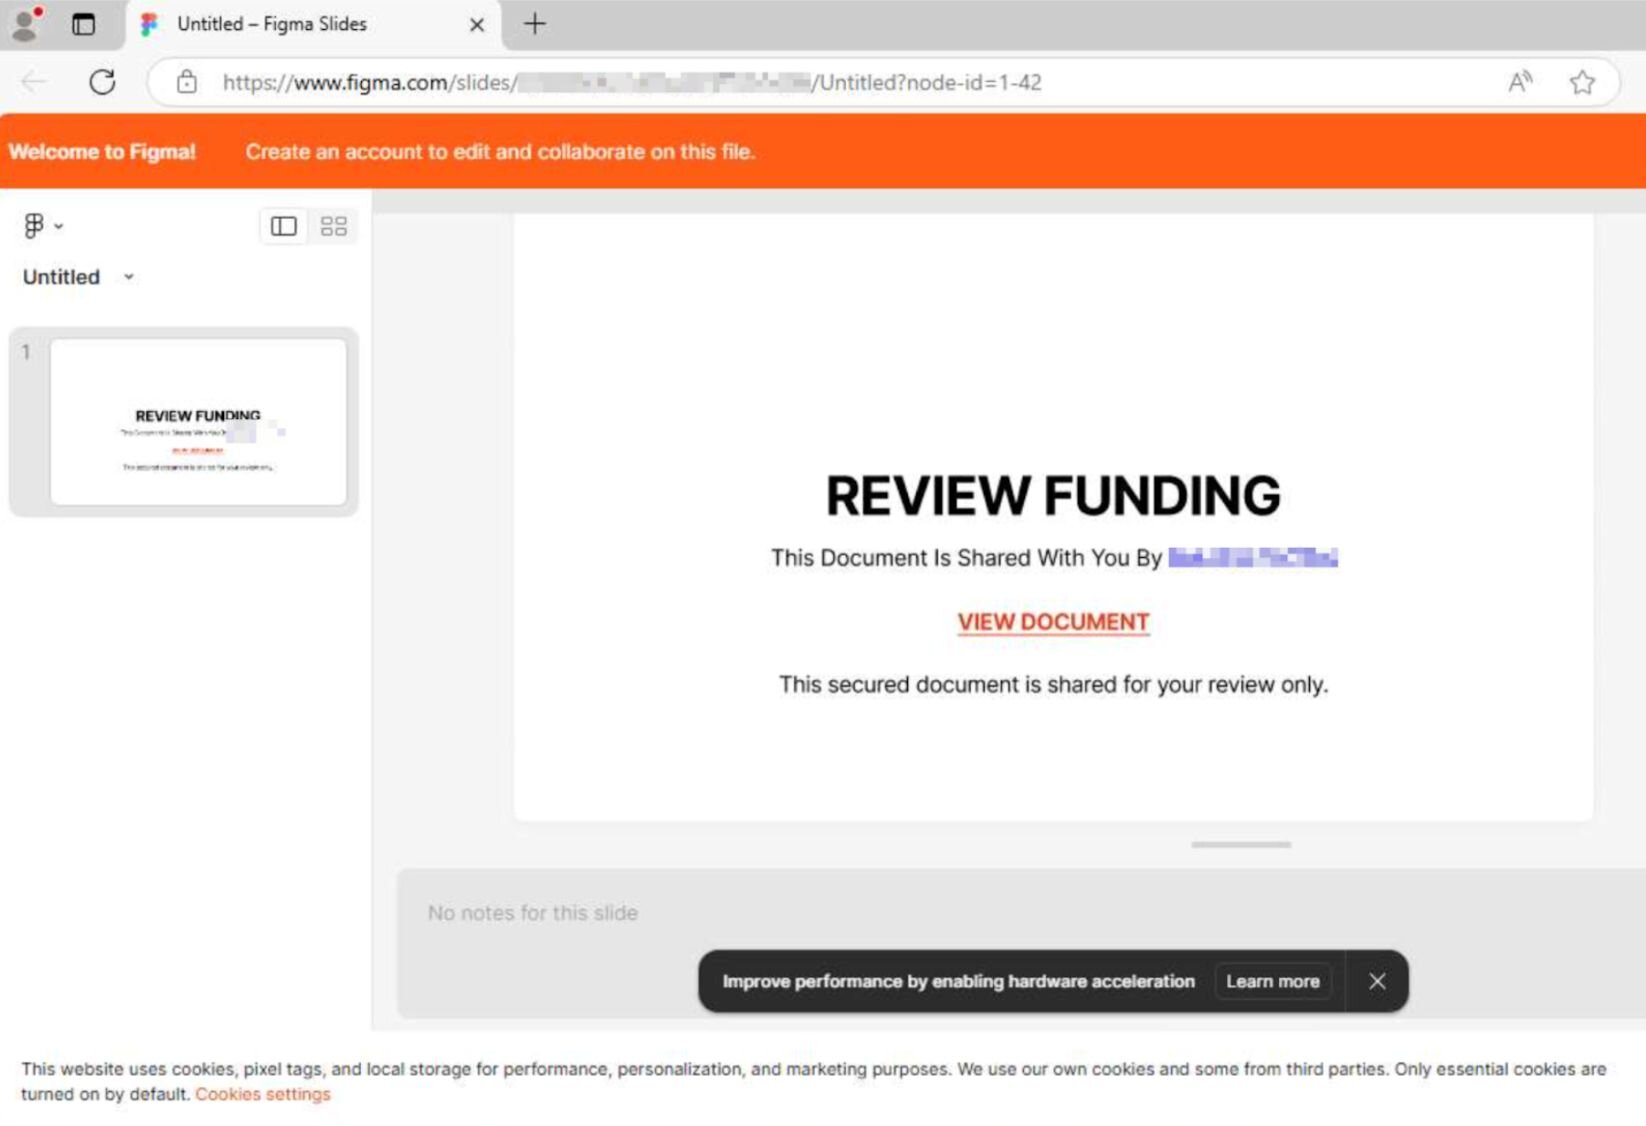The image size is (1646, 1126).
Task: Reload the page with refresh icon
Action: click(x=102, y=82)
